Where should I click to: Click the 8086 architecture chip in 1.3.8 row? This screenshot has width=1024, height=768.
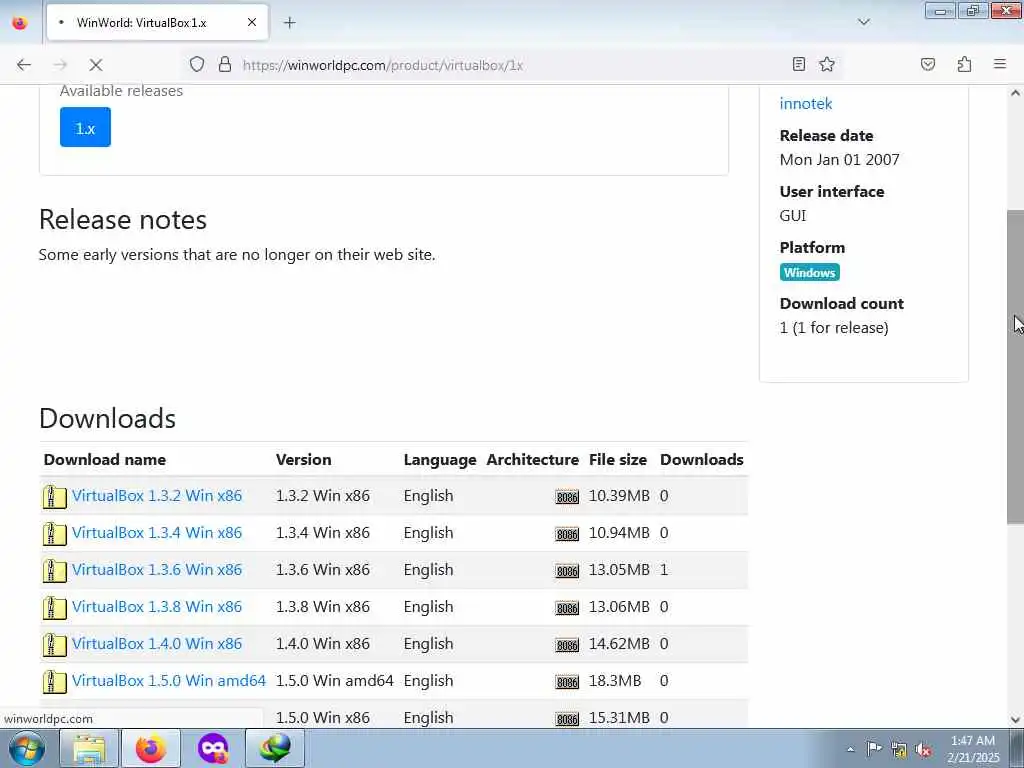pos(567,608)
